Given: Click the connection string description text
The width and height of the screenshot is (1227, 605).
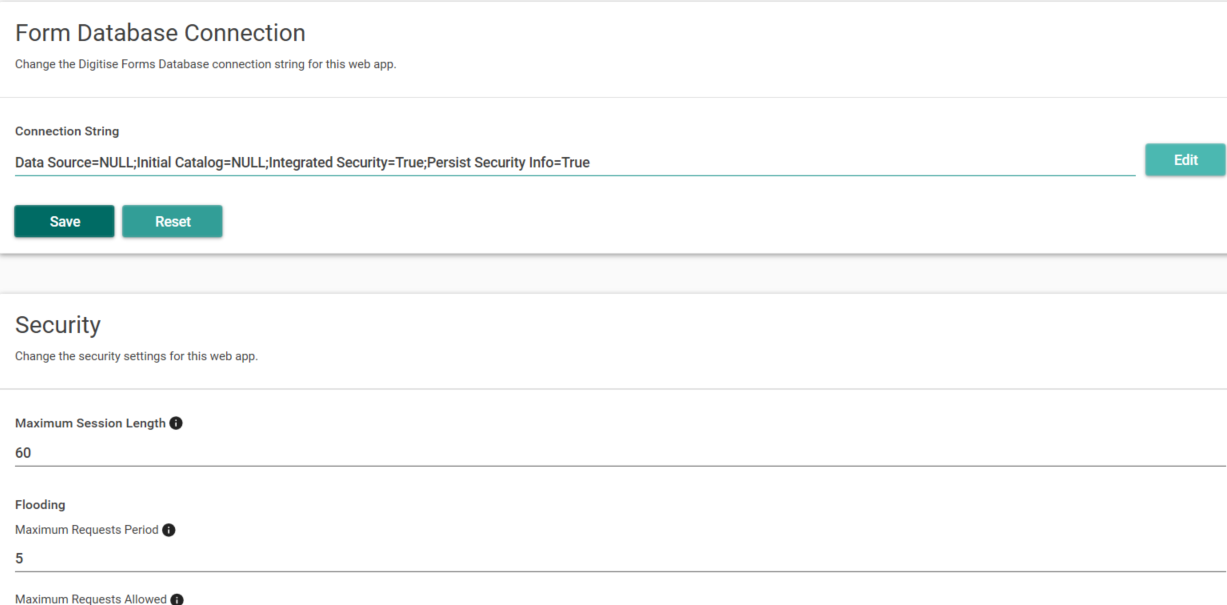Looking at the screenshot, I should point(203,63).
